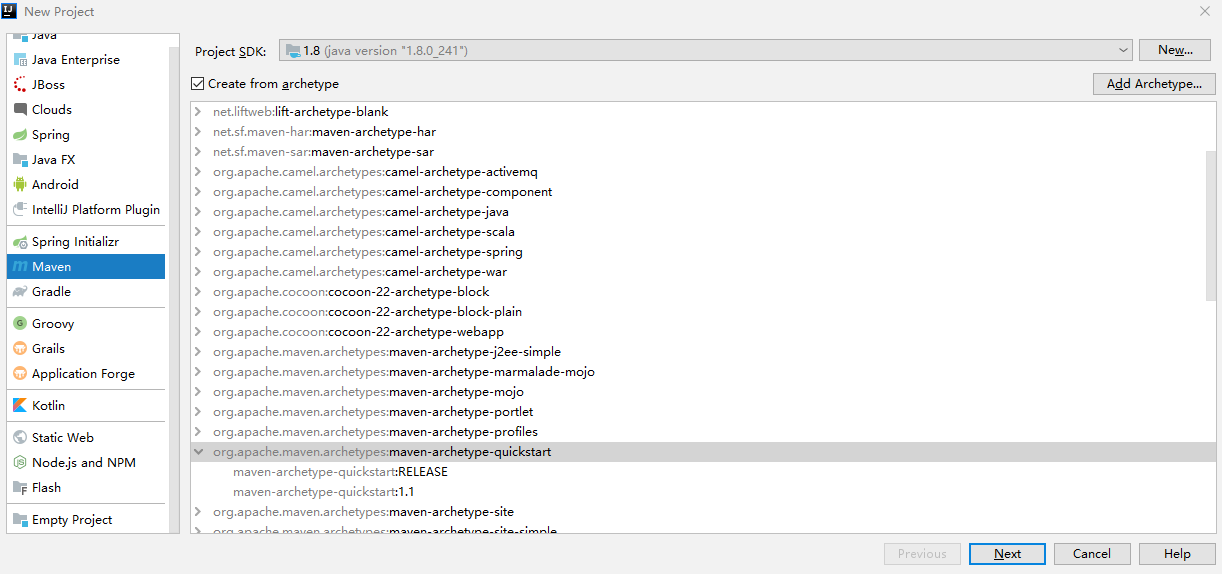
Task: Select camel-archetype-scala row
Action: click(x=698, y=232)
